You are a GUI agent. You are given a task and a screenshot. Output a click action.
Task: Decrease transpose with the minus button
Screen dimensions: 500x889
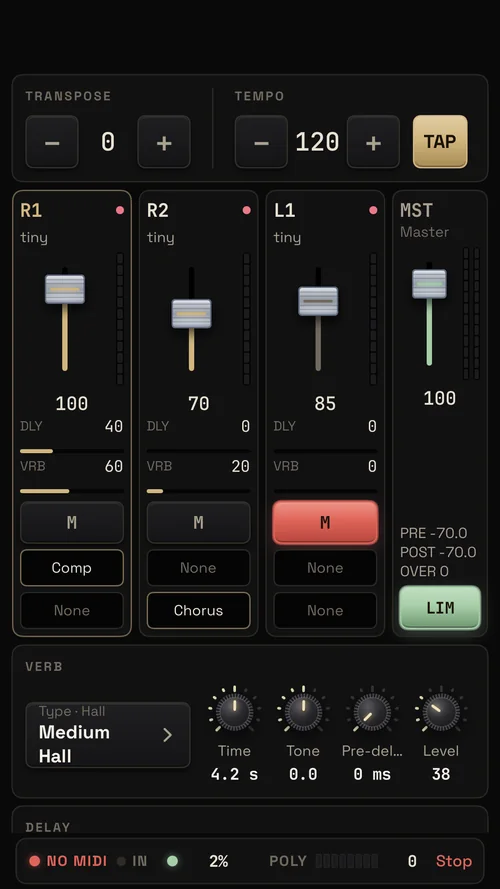[x=52, y=142]
